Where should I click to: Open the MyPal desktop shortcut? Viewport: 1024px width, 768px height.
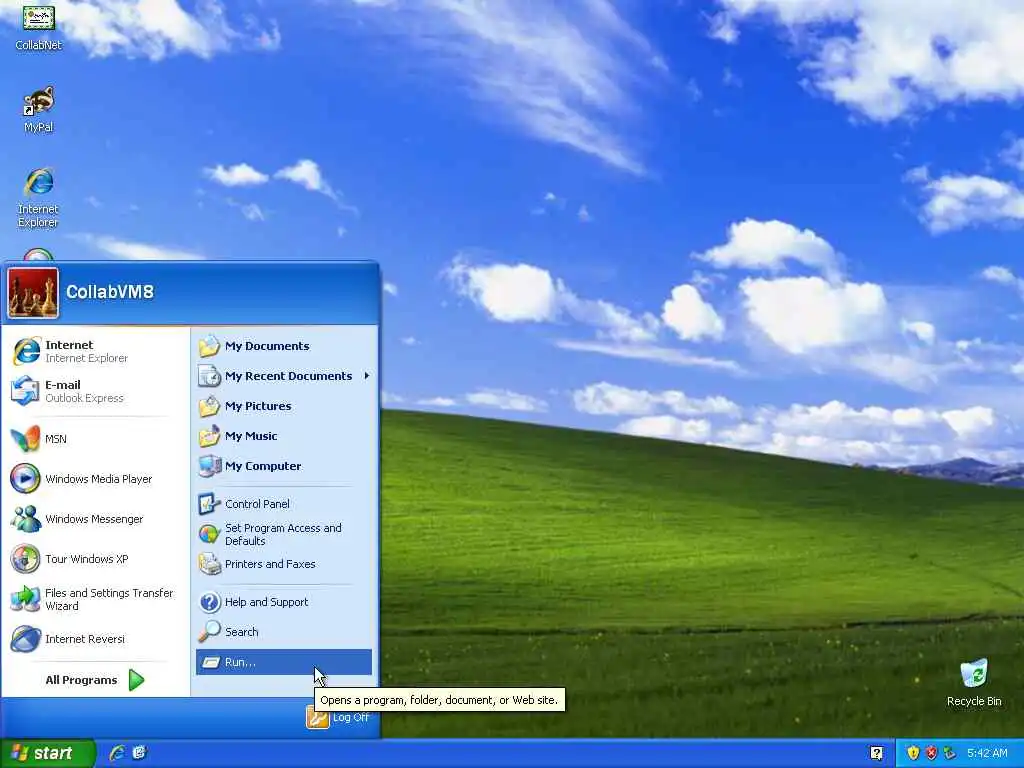click(39, 109)
